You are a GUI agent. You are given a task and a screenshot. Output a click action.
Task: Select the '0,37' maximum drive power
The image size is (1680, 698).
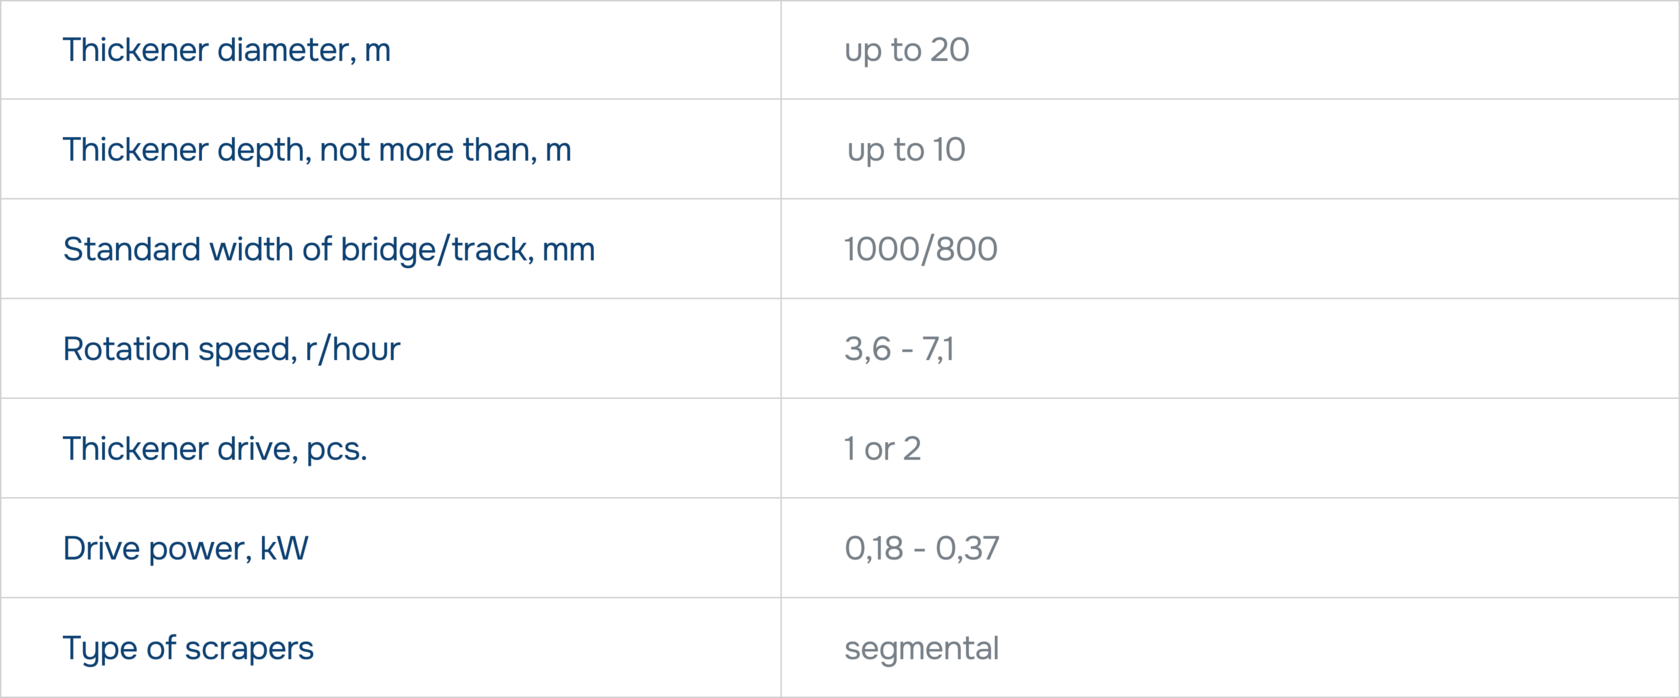pos(967,548)
